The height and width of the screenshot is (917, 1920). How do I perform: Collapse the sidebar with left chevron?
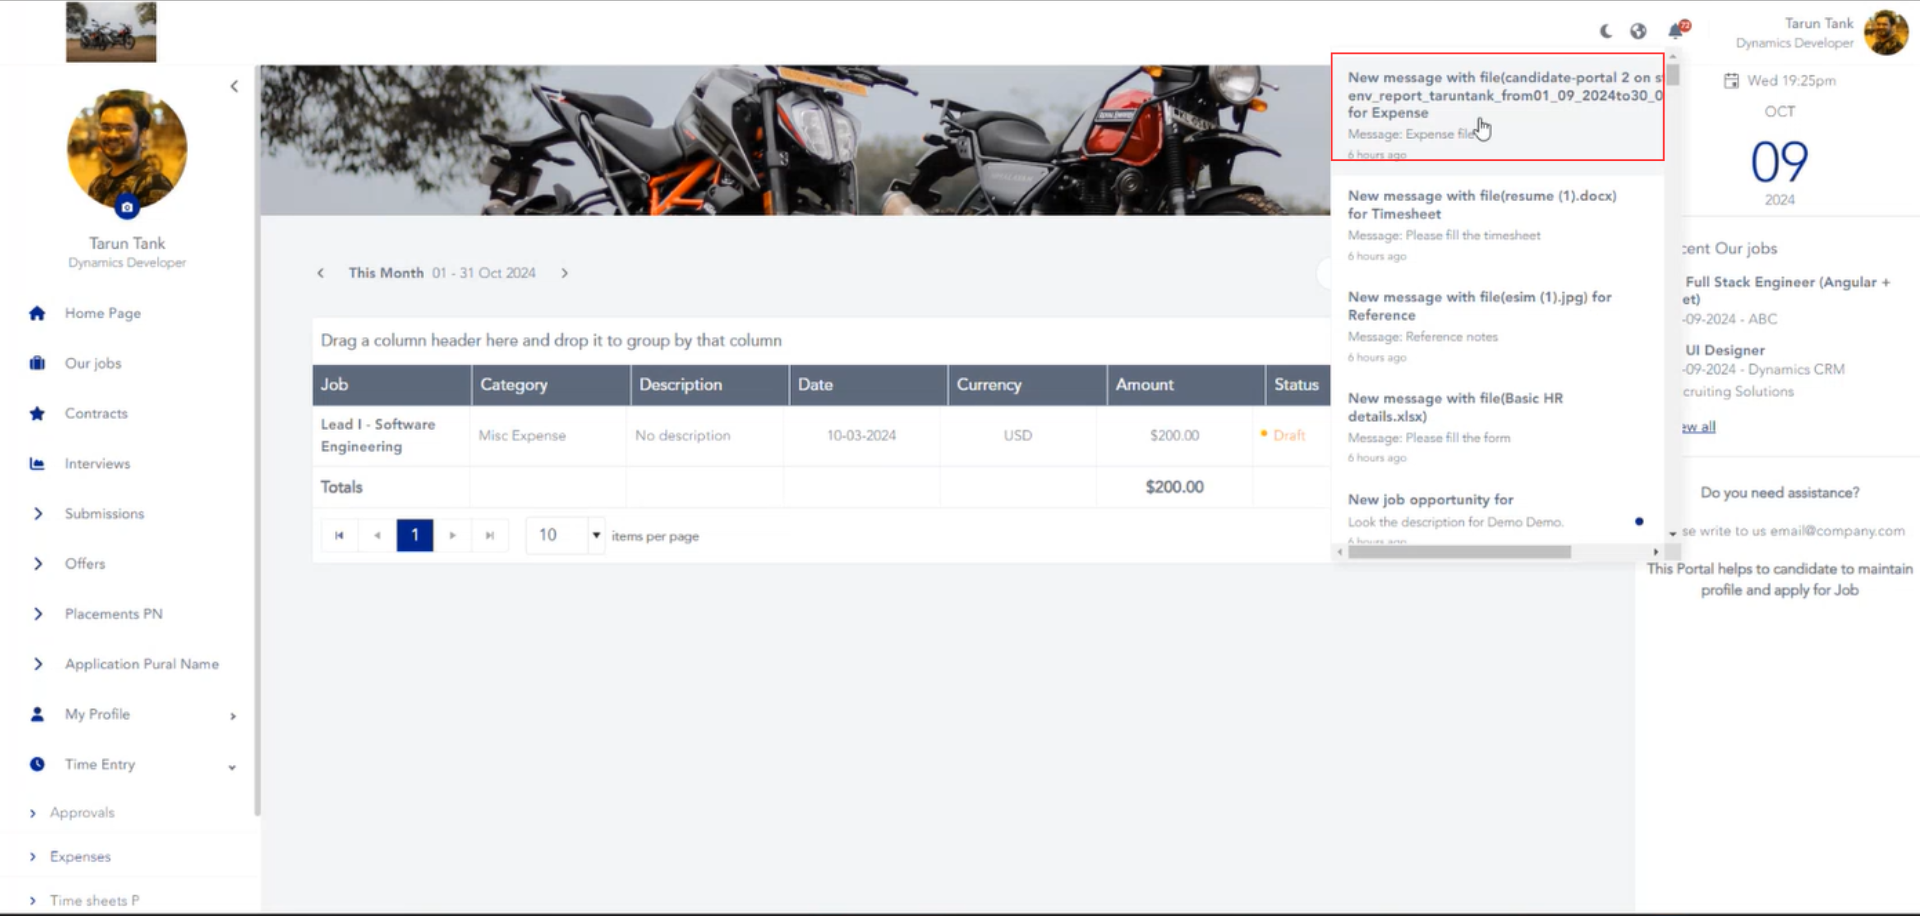coord(234,86)
